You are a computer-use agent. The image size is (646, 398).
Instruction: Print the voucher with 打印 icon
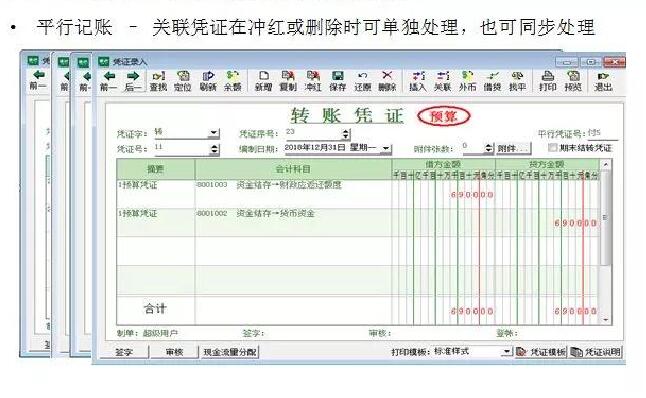click(548, 81)
